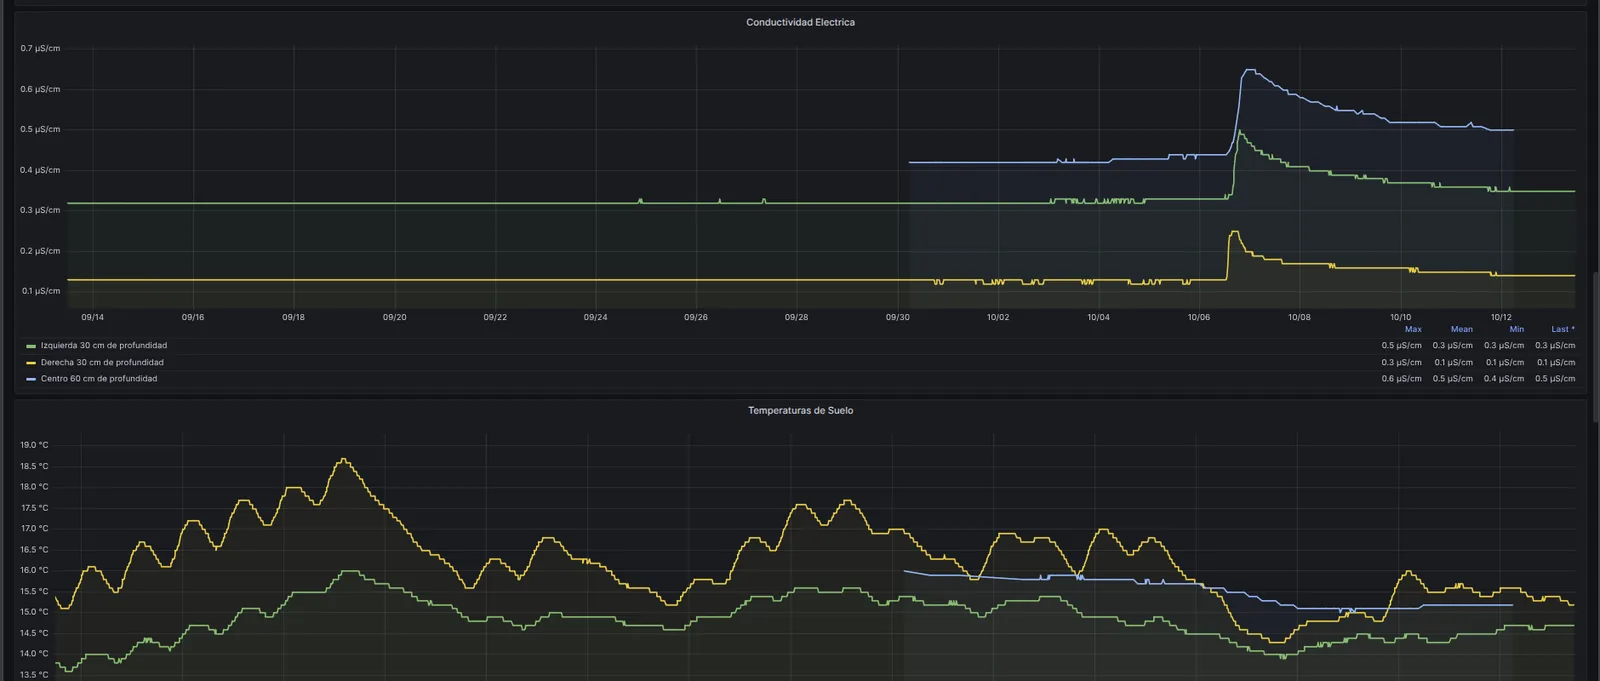The image size is (1600, 681).
Task: Click the 0.7 µS/cm y-axis label
Action: [40, 48]
